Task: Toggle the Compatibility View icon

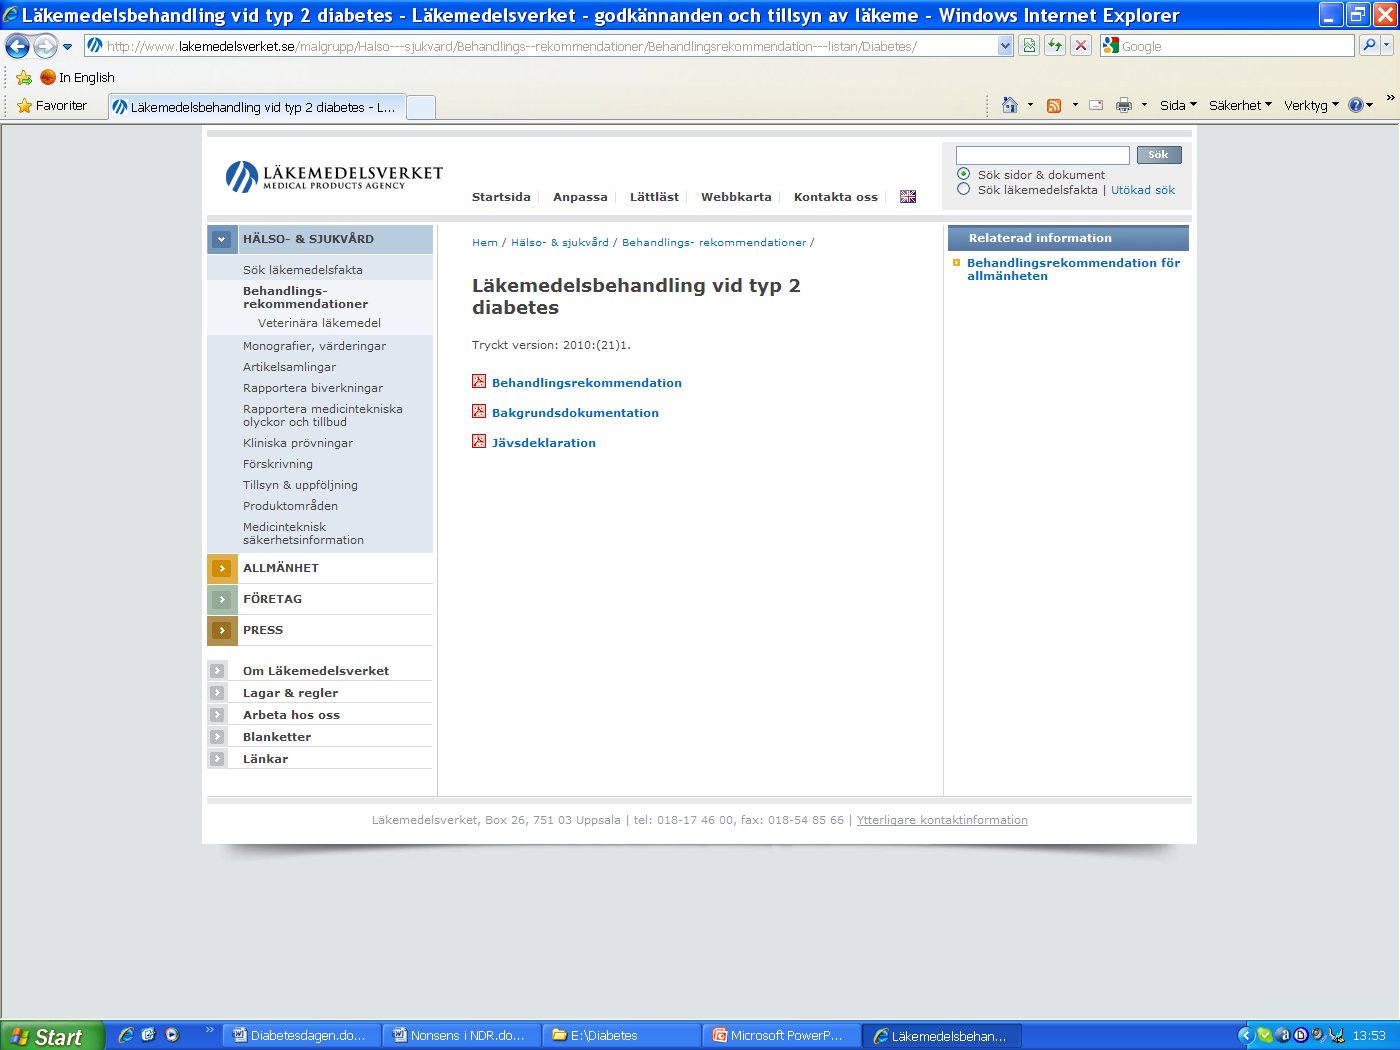Action: click(1029, 46)
